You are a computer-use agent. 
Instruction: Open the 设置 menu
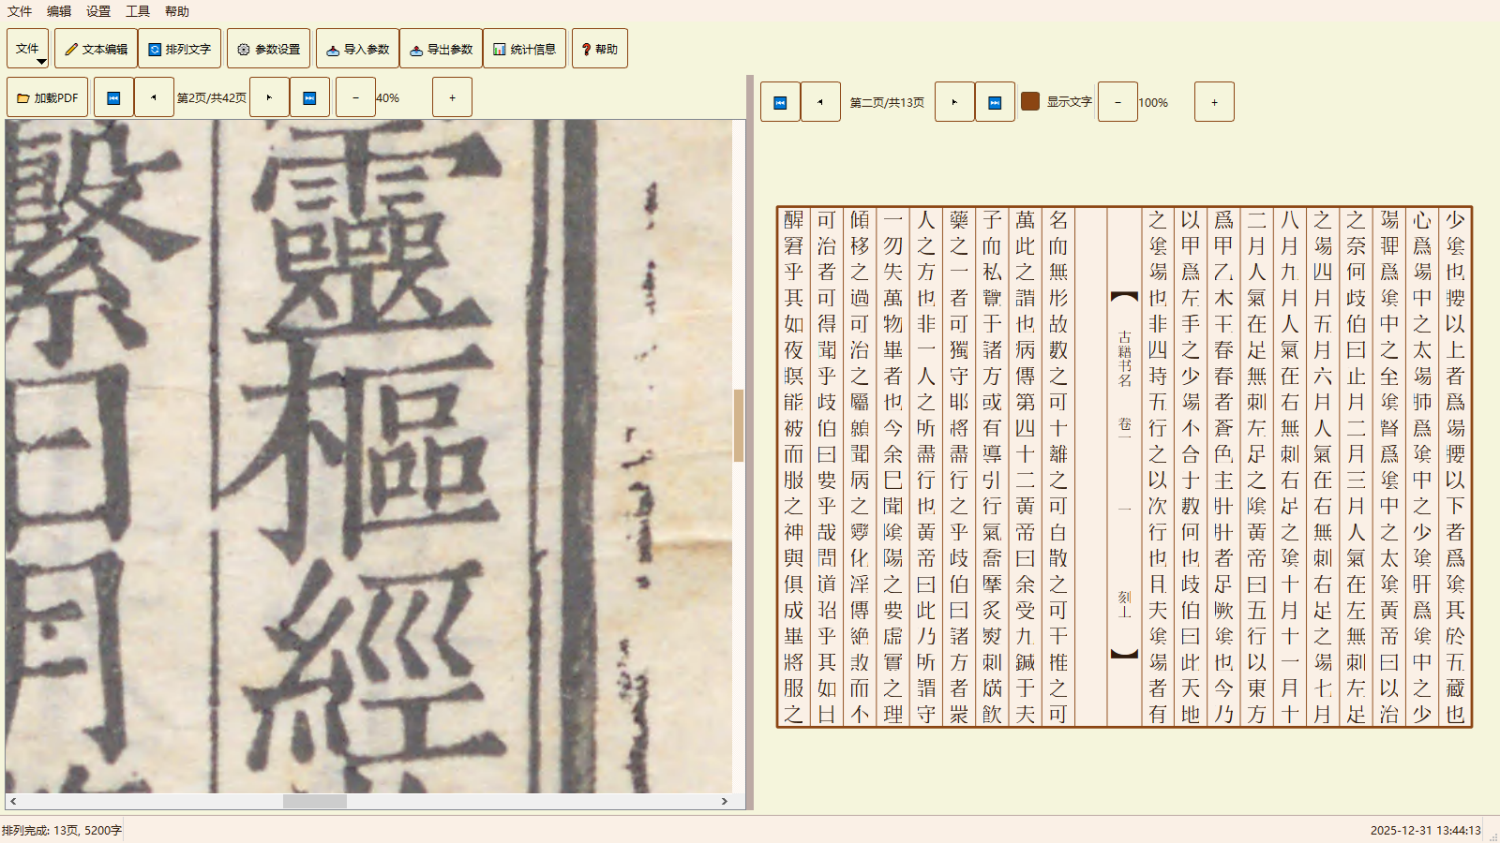pyautogui.click(x=98, y=11)
